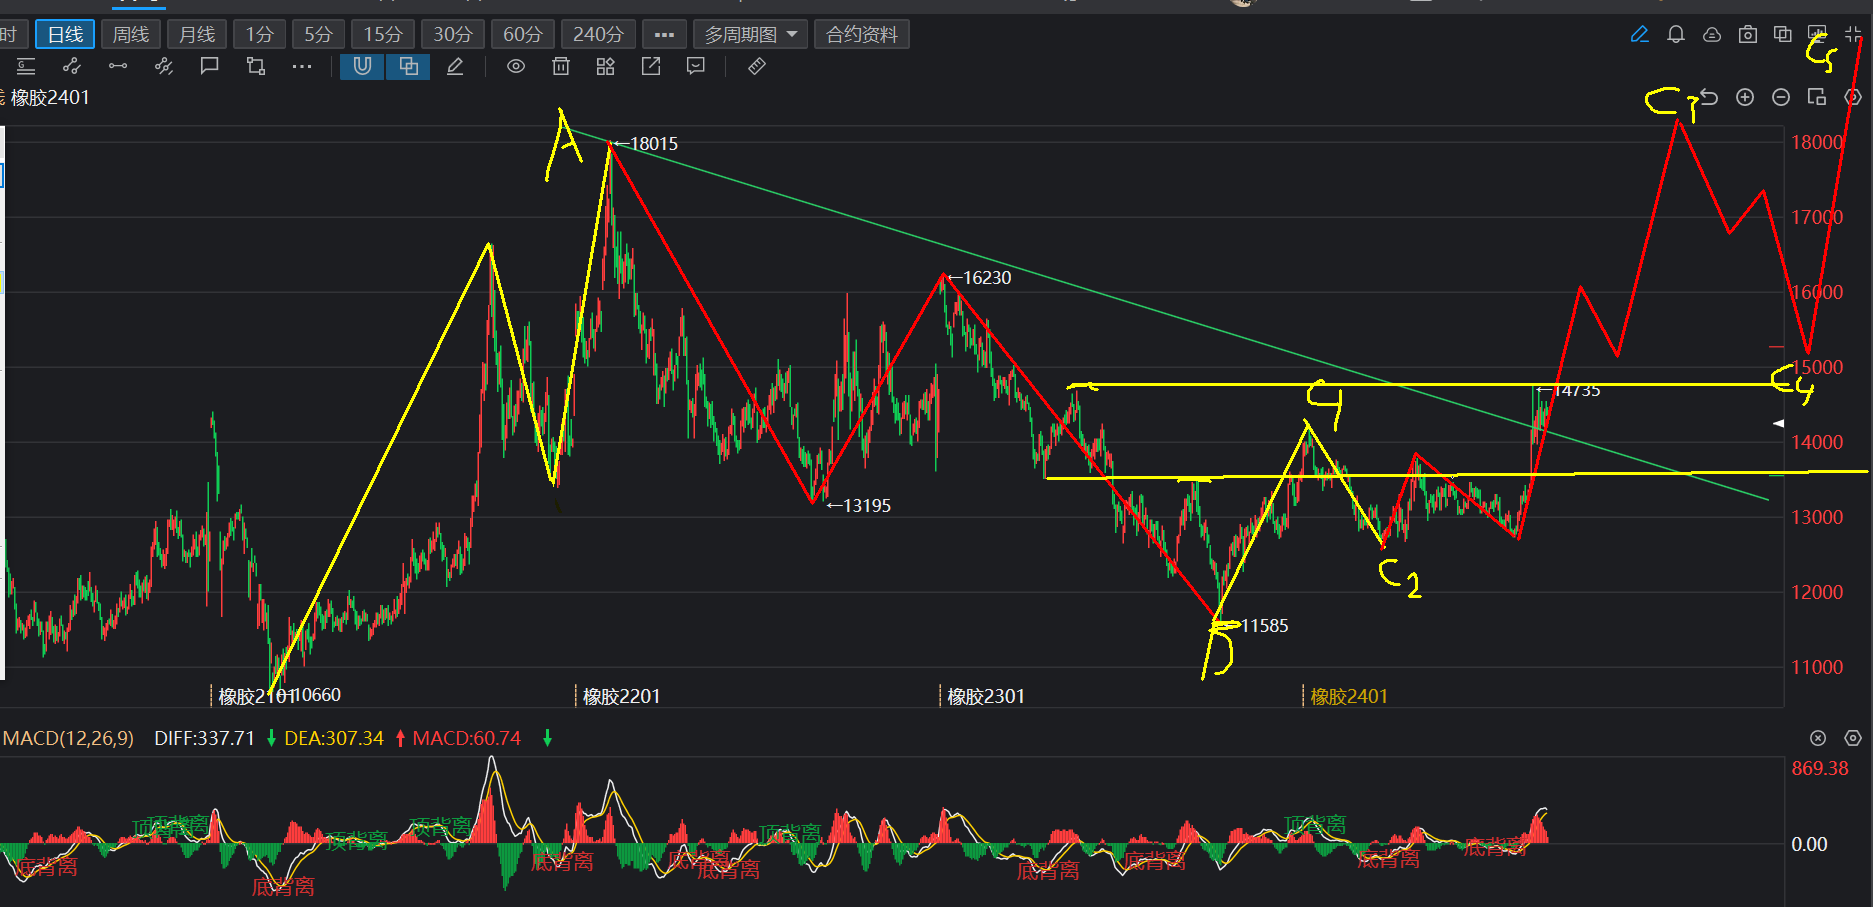Screen dimensions: 1873x907
Task: Select the Fibonacci/level lines drawing tool
Action: pos(26,67)
